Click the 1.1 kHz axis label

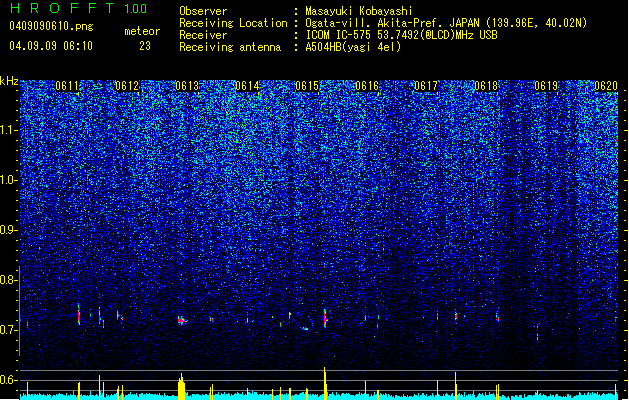tap(9, 130)
